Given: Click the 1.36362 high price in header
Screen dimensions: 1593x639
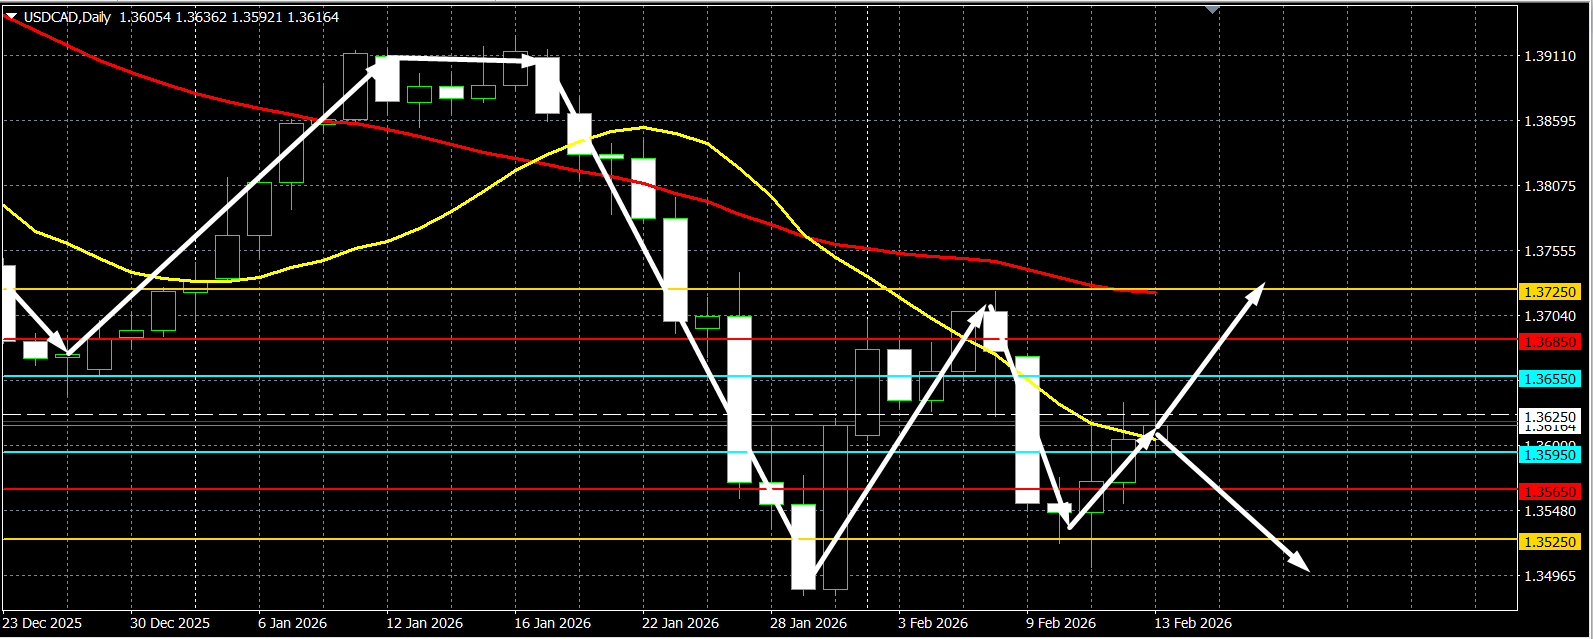Looking at the screenshot, I should coord(200,17).
